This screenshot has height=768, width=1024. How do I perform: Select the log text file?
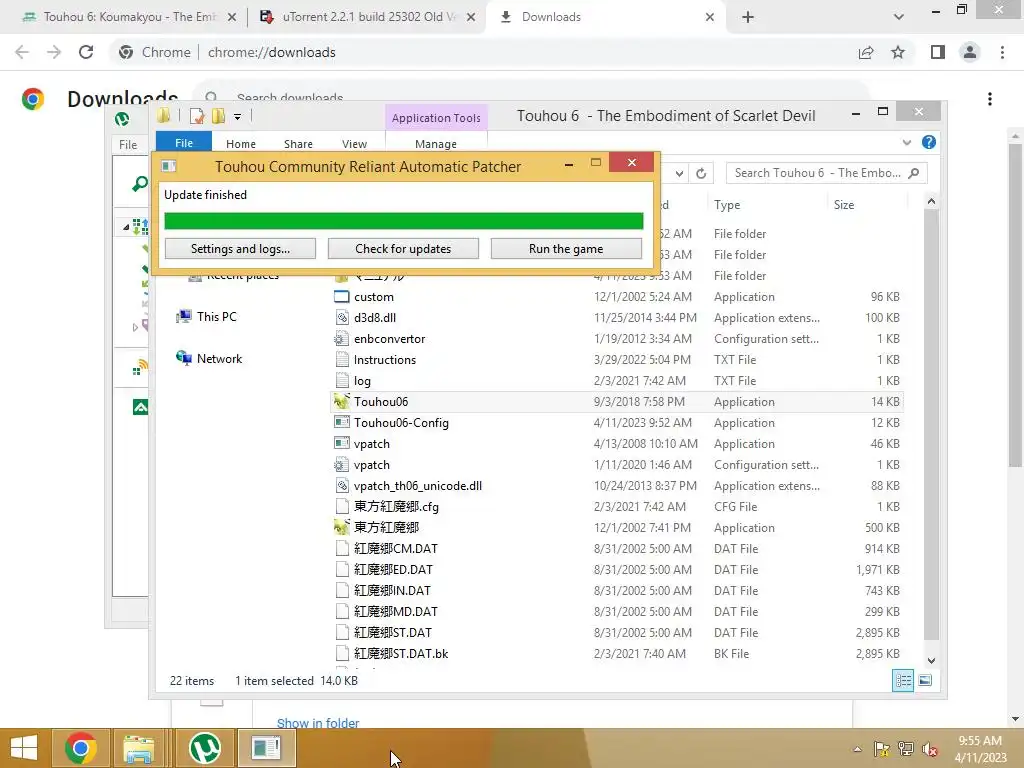[362, 381]
